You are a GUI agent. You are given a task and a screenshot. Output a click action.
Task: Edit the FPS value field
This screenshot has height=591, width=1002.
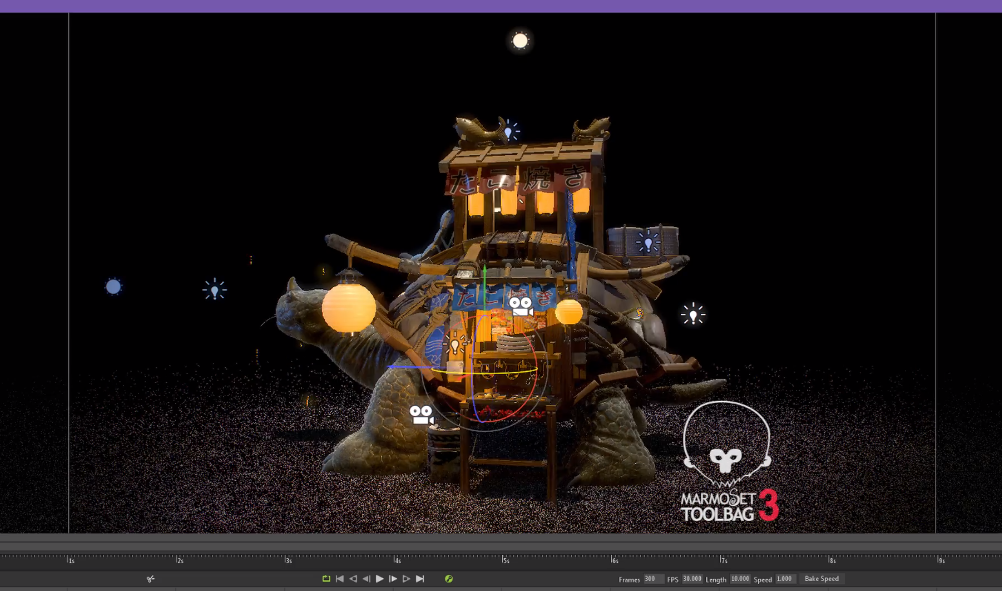pyautogui.click(x=691, y=579)
